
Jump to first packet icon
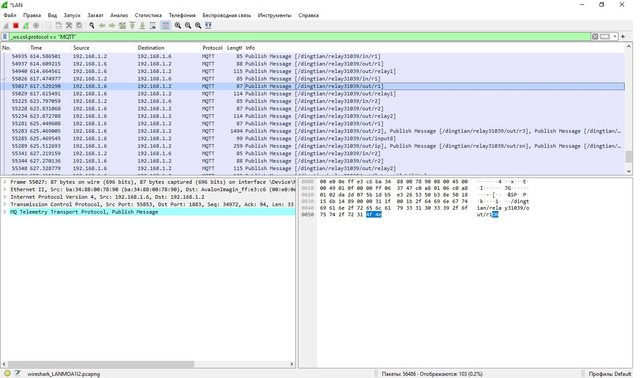click(x=132, y=26)
